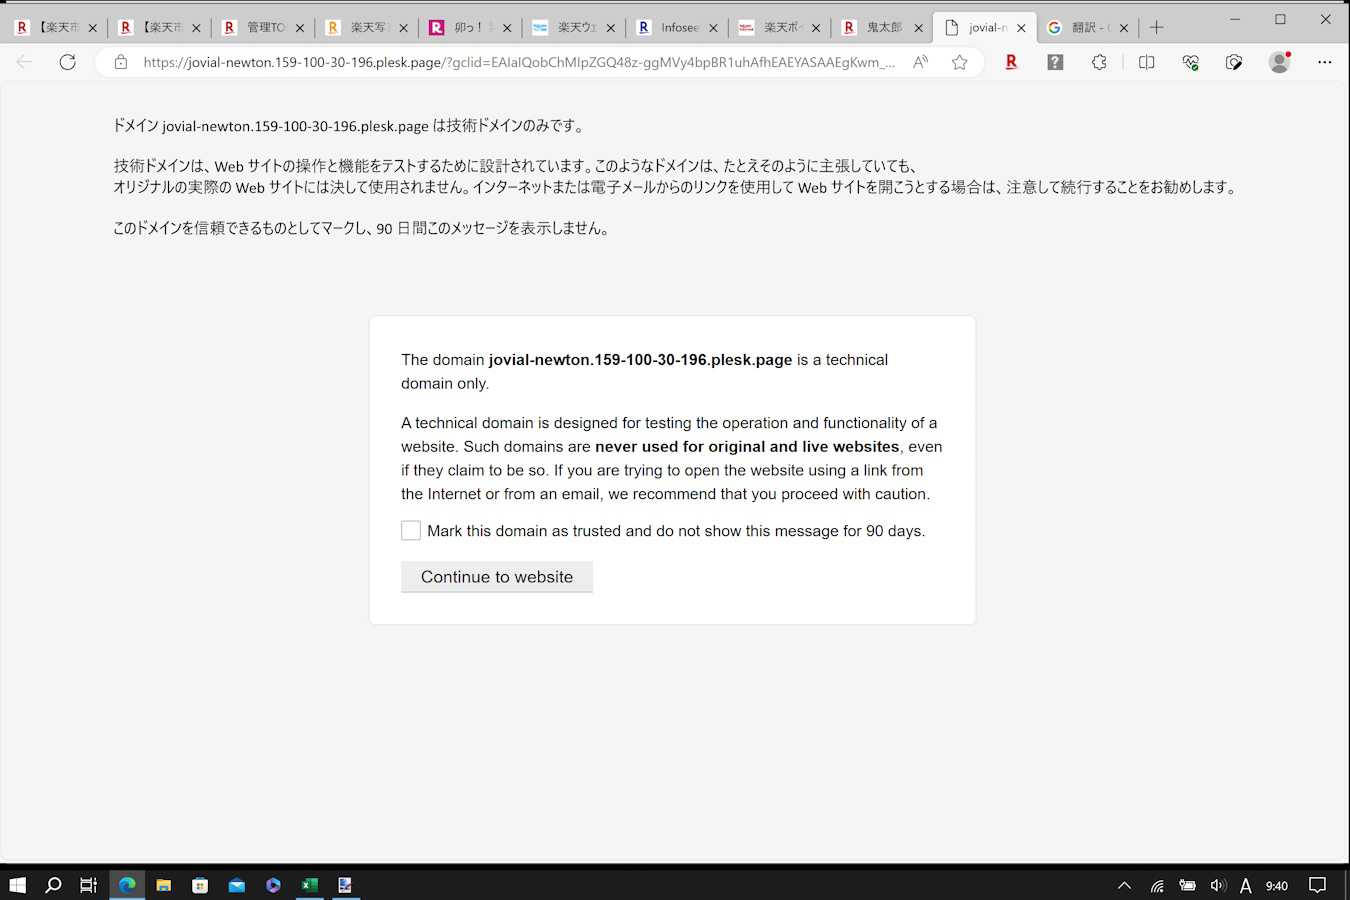The width and height of the screenshot is (1350, 900).
Task: Open the red Rakuten extension icon
Action: click(1011, 62)
